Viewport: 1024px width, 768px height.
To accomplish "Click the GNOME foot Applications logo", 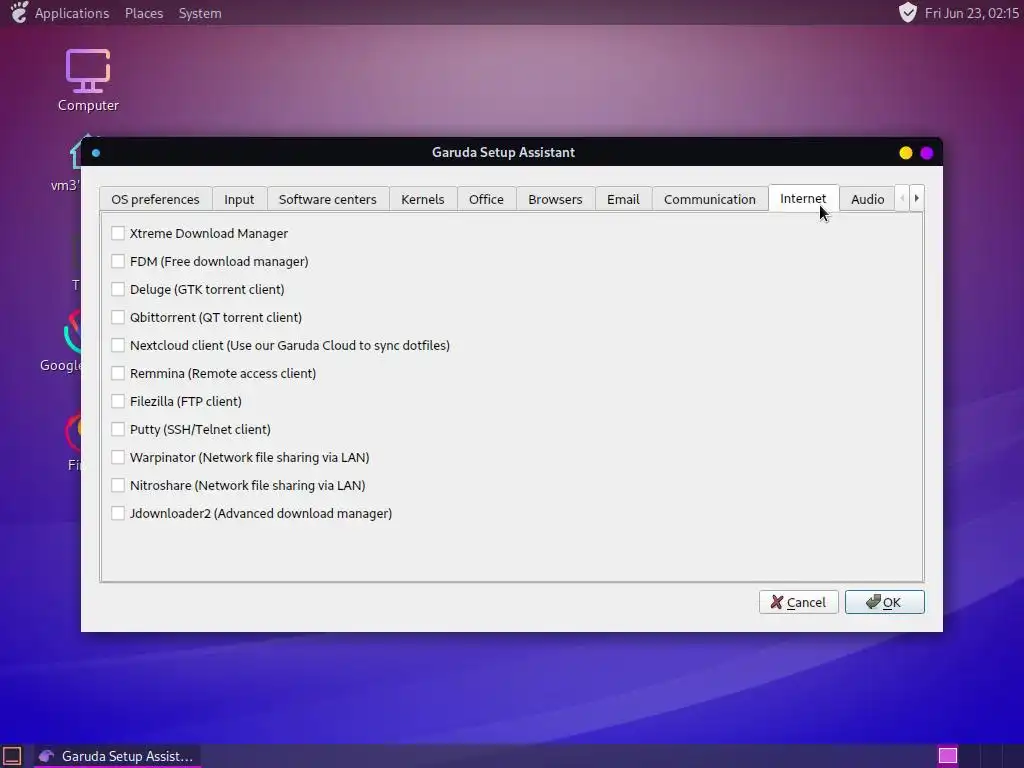I will click(20, 12).
